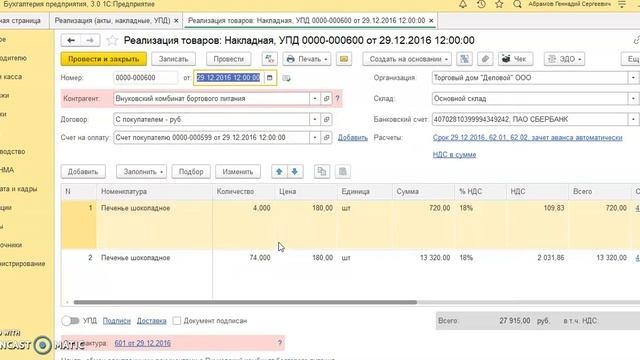Expand Создать на основании dropdown
This screenshot has width=640, height=360.
point(407,59)
